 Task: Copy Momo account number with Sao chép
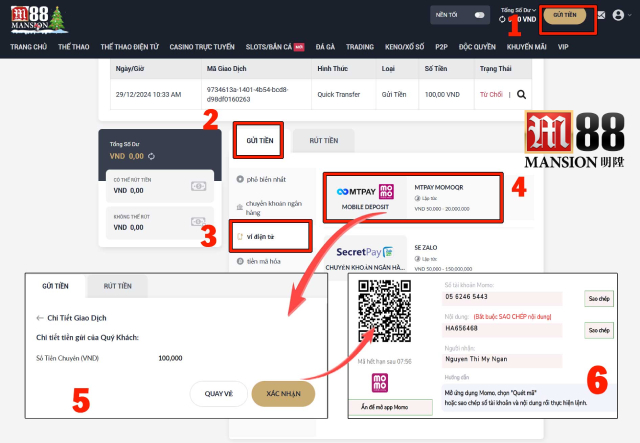click(x=599, y=299)
